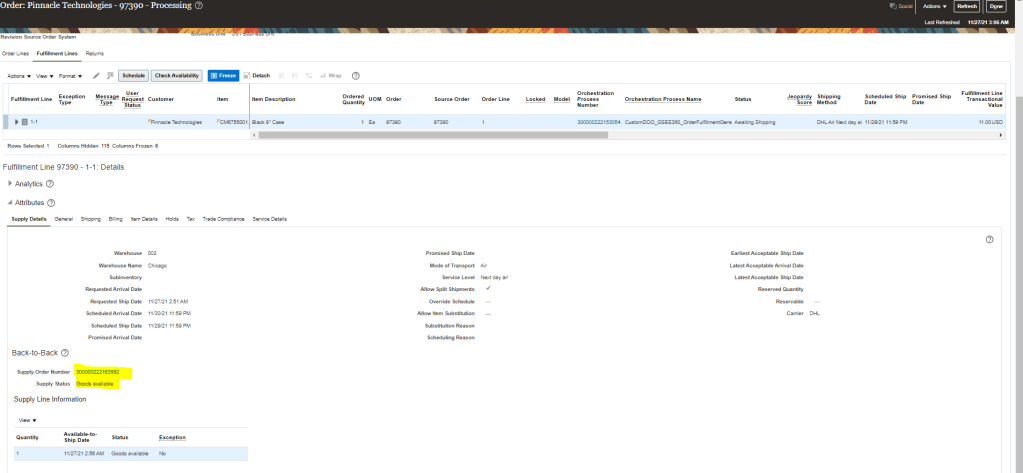This screenshot has width=1023, height=473.
Task: Click the Check Availability button
Action: click(x=177, y=76)
